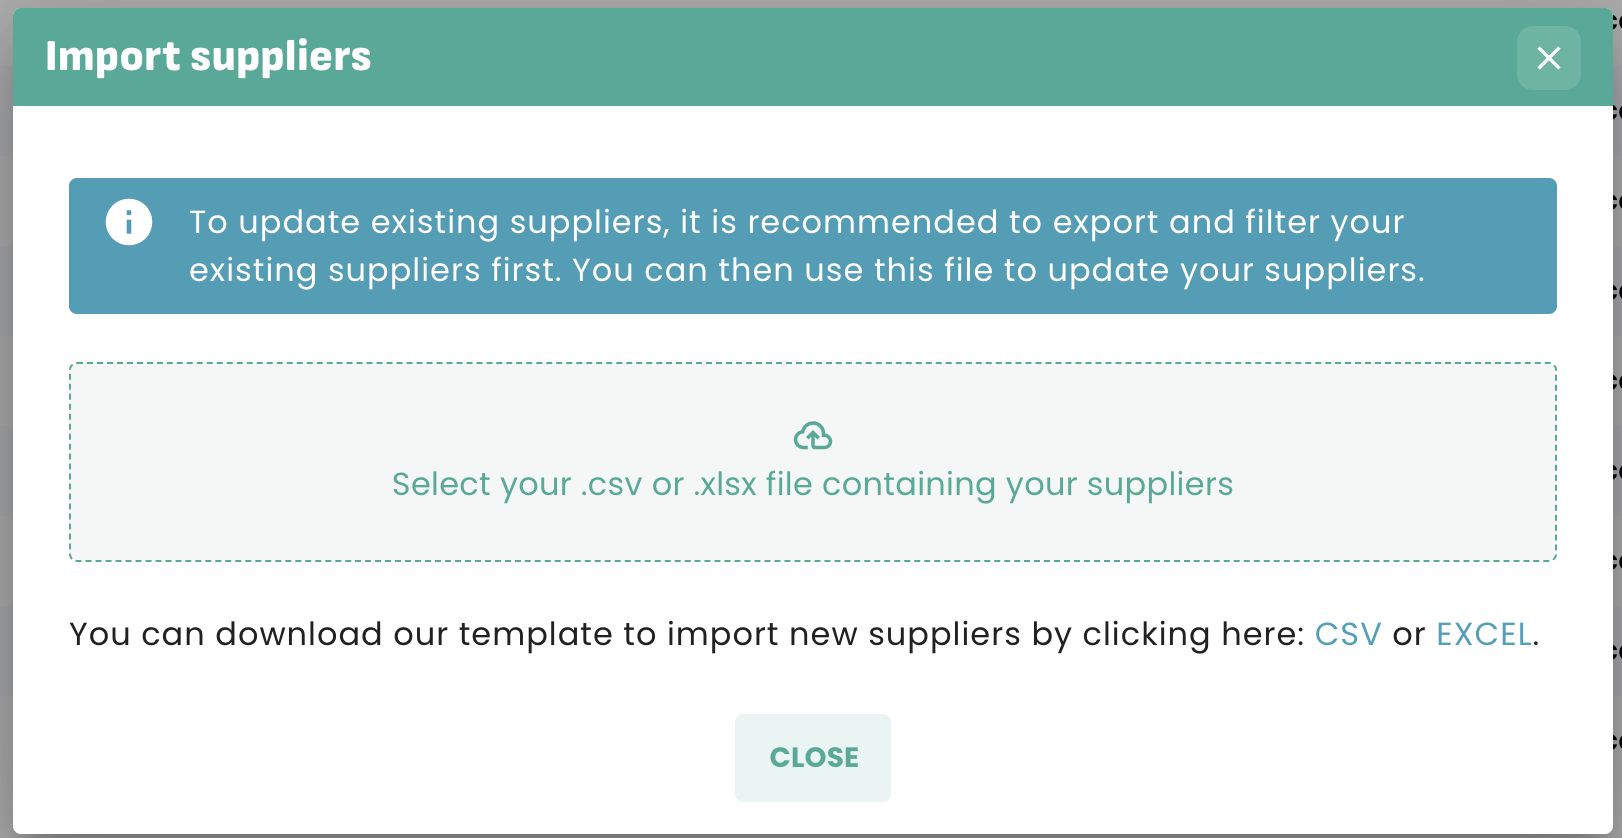Click the green dialog header bar
The height and width of the screenshot is (838, 1622).
pyautogui.click(x=900, y=58)
